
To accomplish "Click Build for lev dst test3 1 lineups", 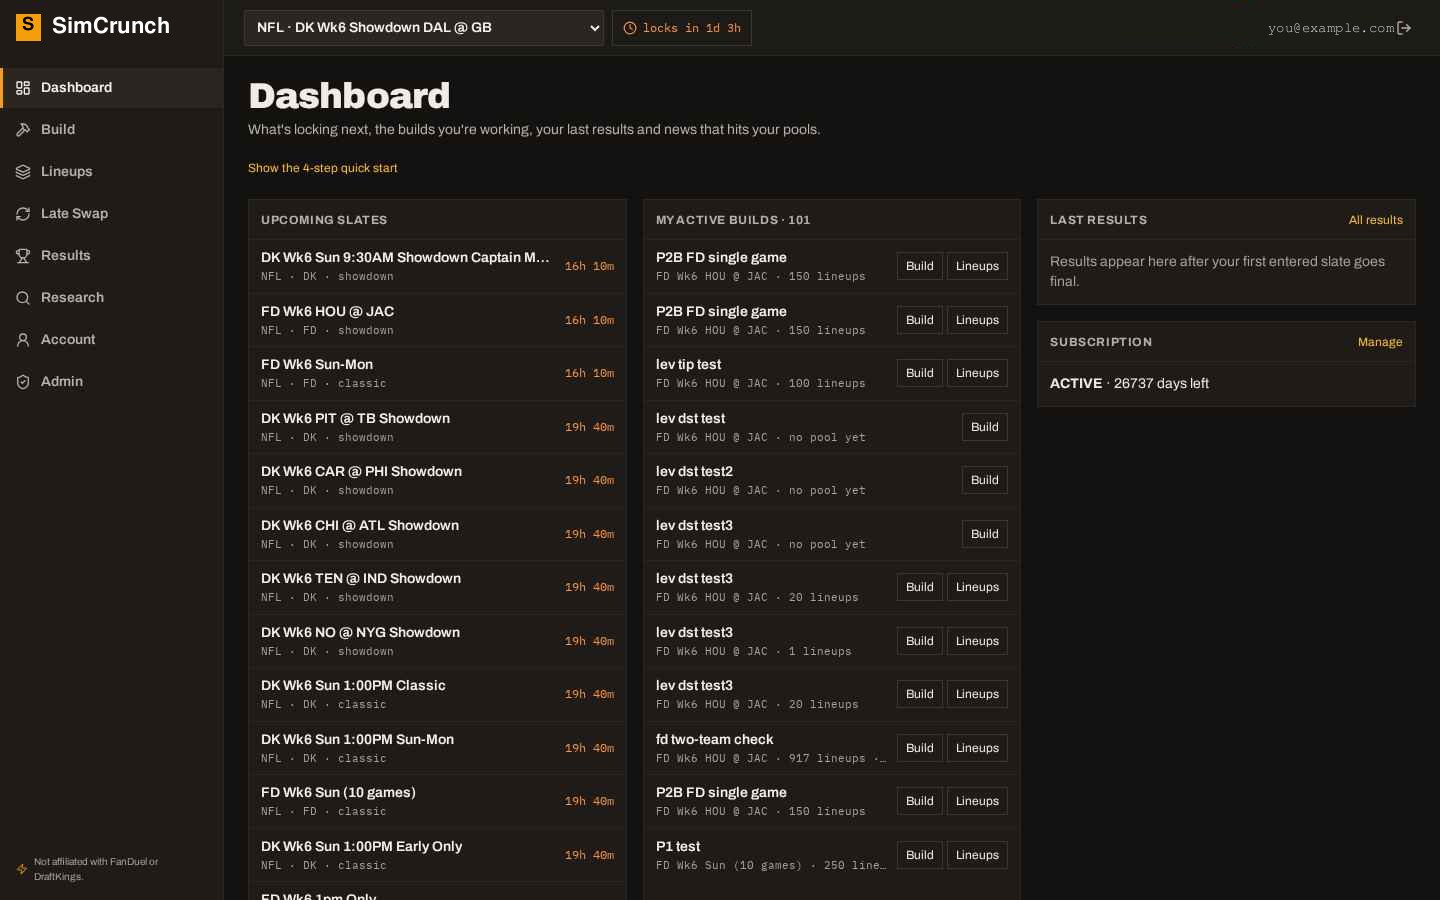I will (920, 641).
